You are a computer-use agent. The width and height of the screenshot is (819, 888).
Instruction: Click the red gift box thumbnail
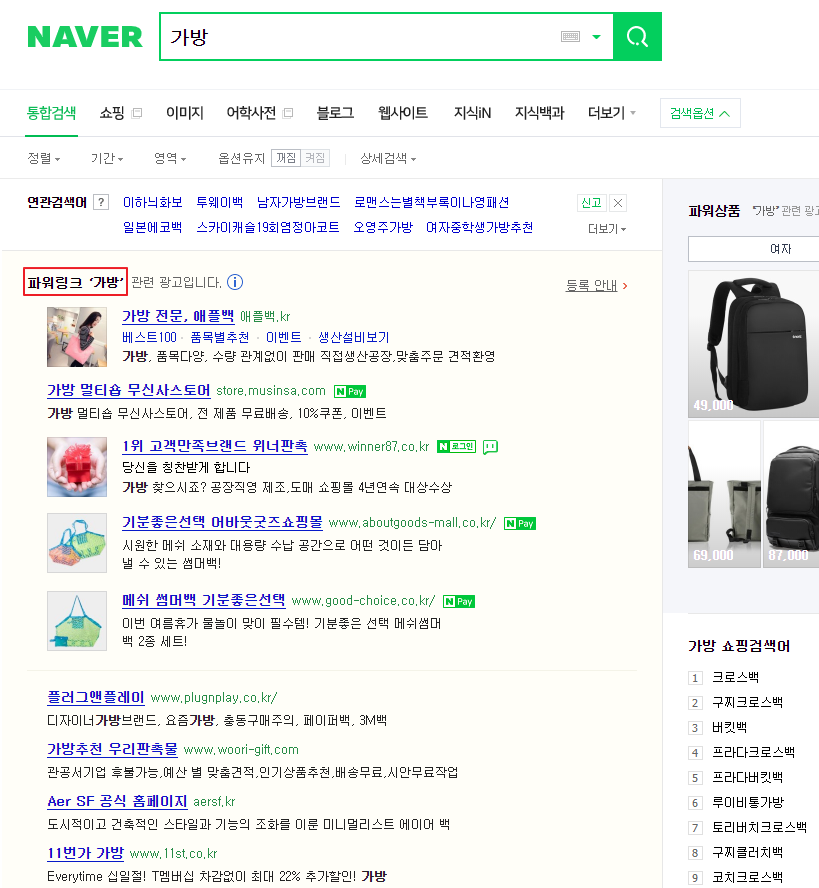pyautogui.click(x=77, y=467)
